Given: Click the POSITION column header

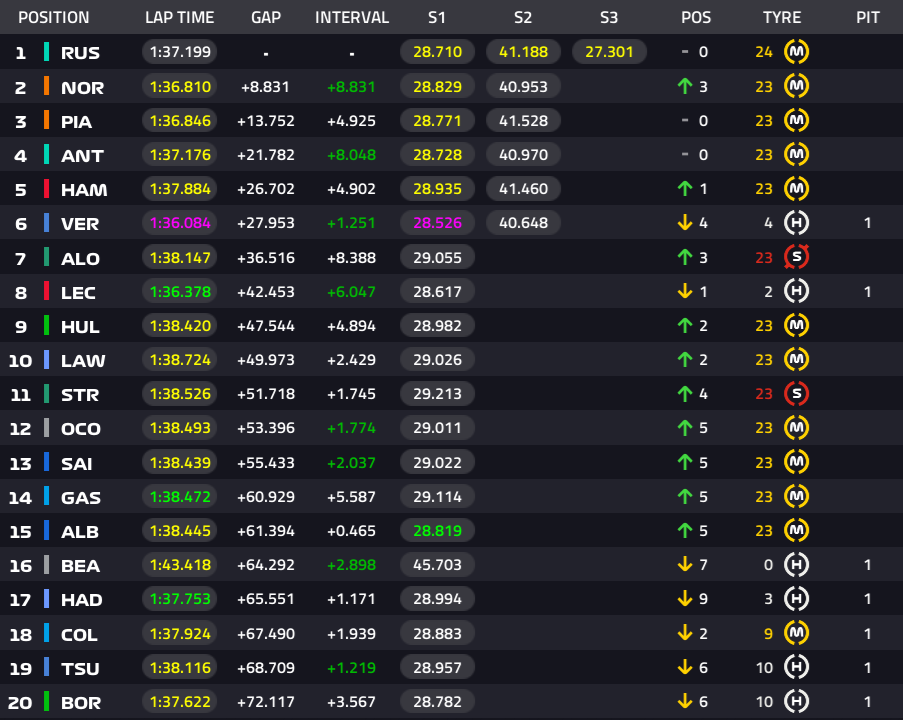Looking at the screenshot, I should (54, 17).
